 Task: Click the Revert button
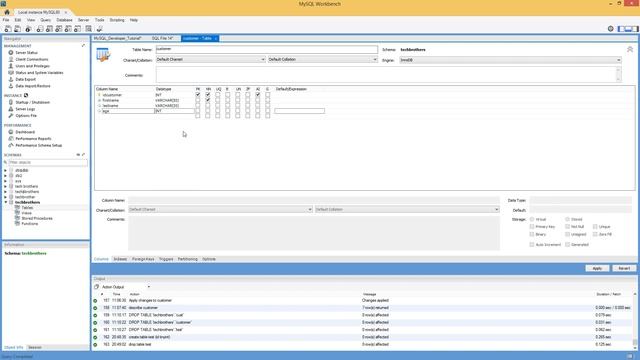click(x=624, y=269)
